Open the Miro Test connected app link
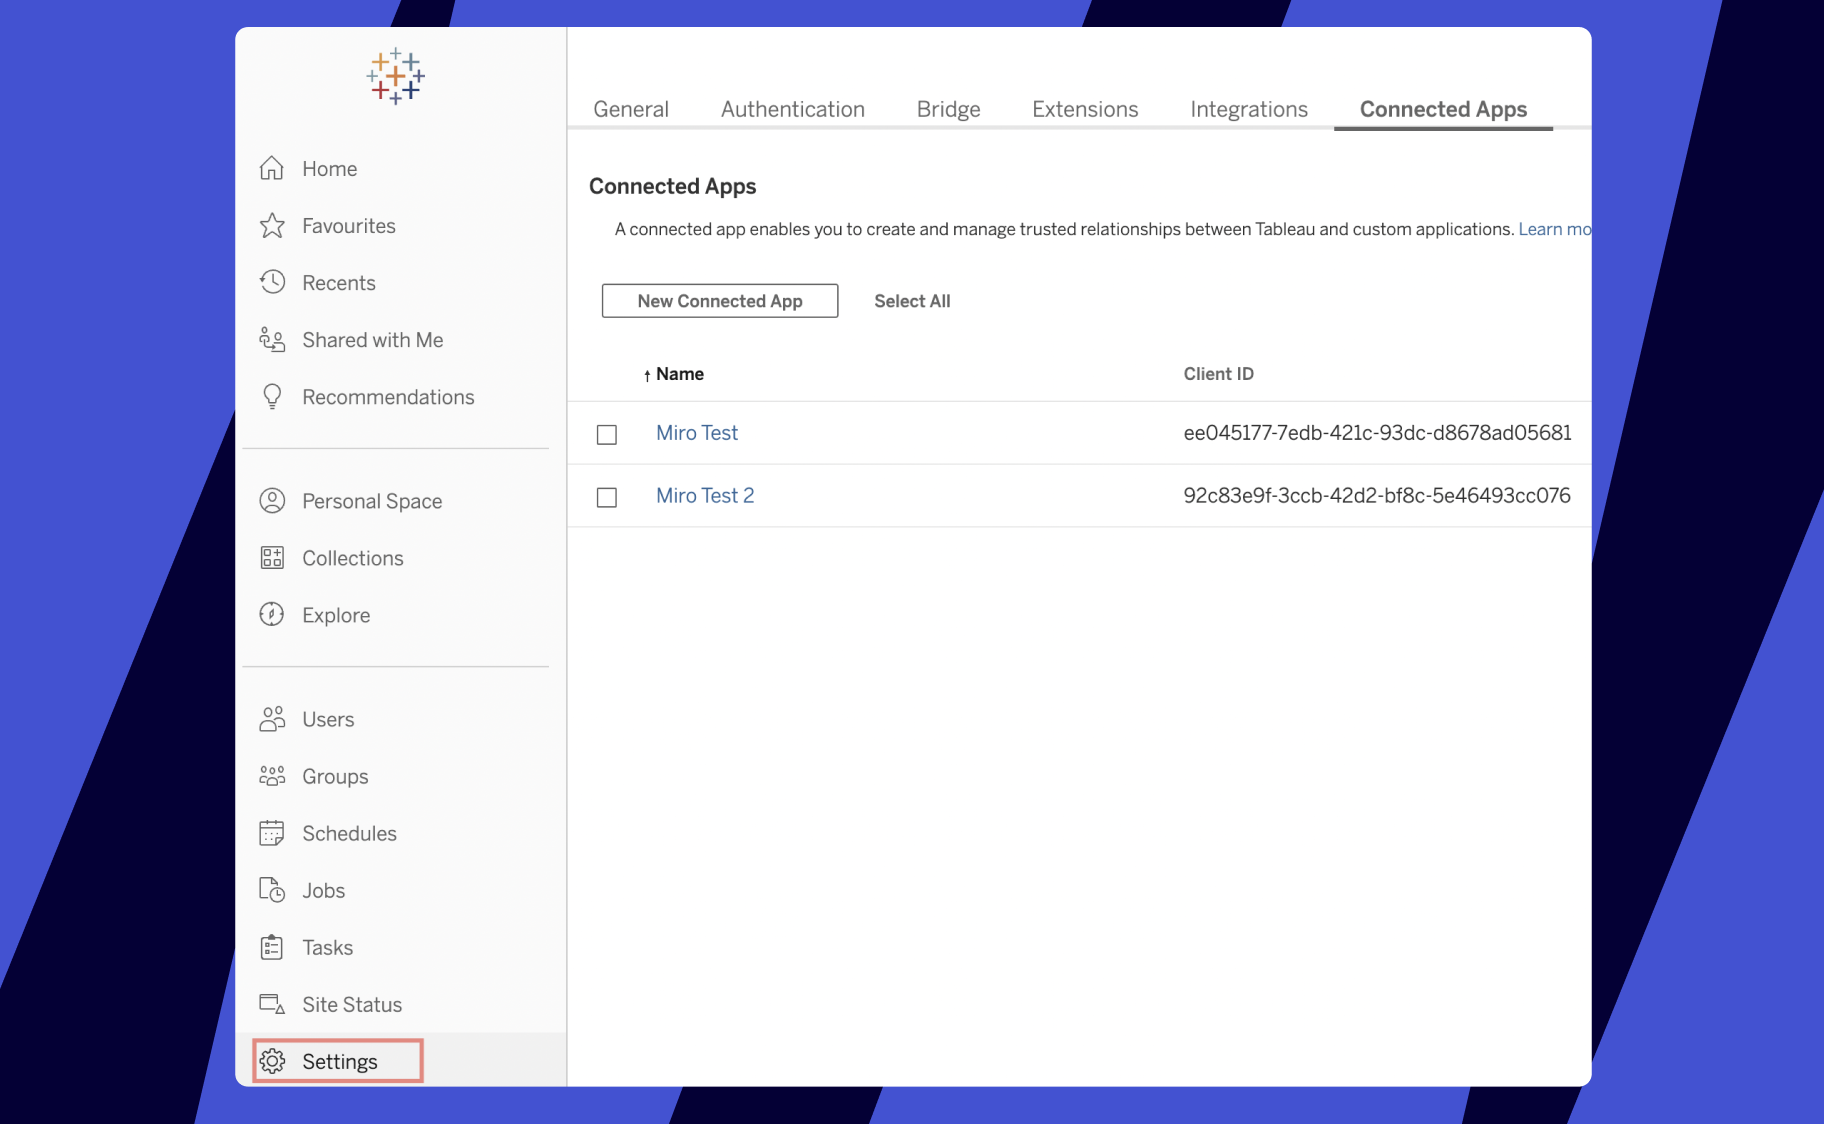This screenshot has height=1124, width=1824. coord(697,433)
